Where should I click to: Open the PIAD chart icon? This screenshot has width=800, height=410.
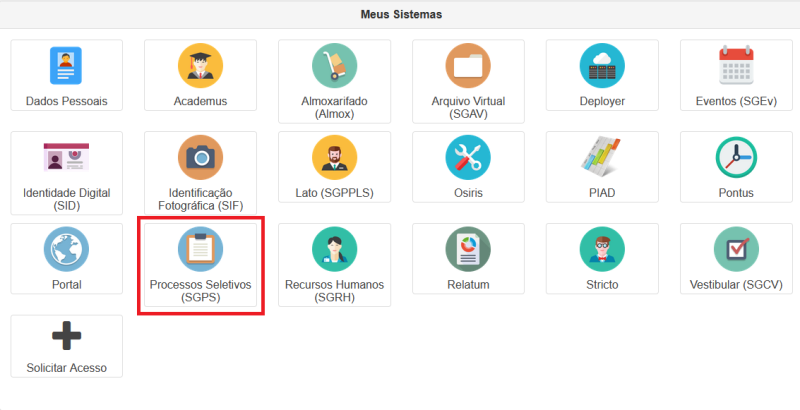602,158
